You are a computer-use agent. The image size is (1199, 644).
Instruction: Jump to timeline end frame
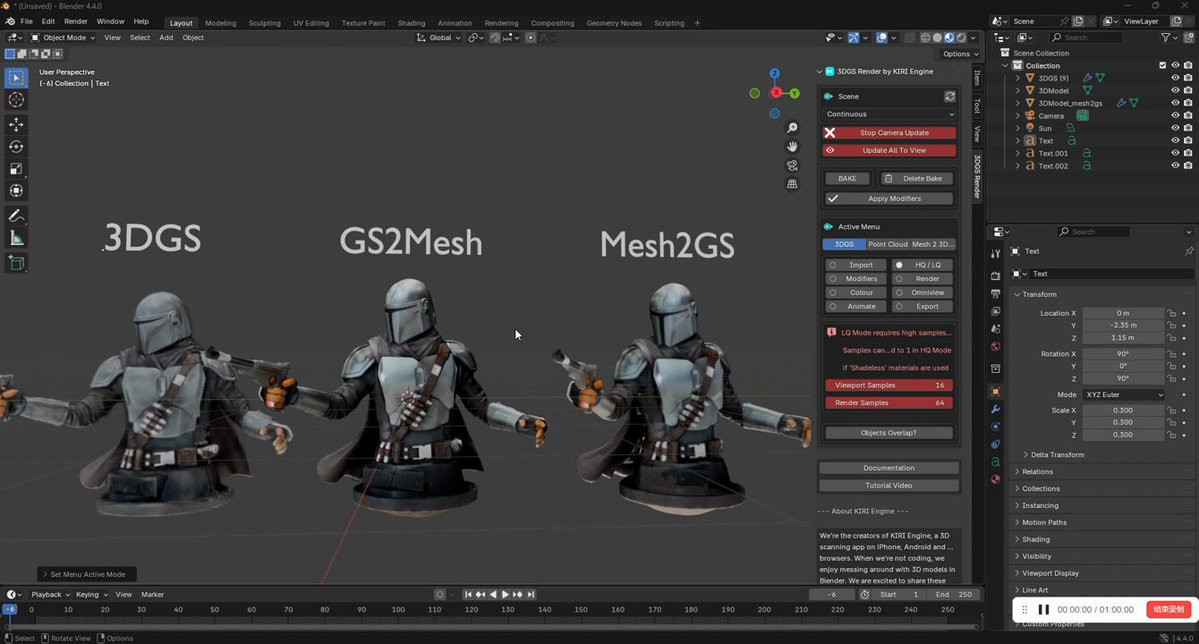[x=531, y=594]
